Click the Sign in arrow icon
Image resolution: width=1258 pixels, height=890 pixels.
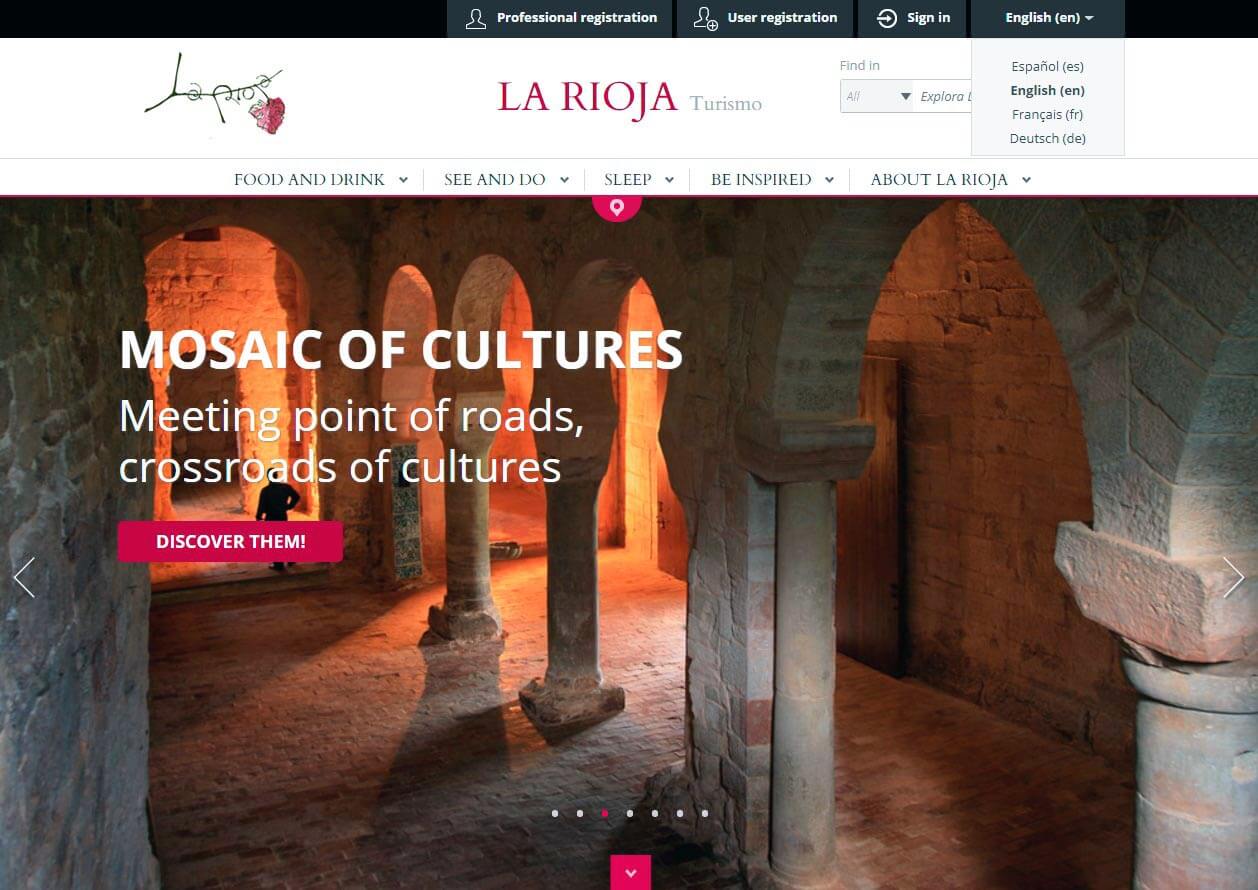(x=886, y=18)
